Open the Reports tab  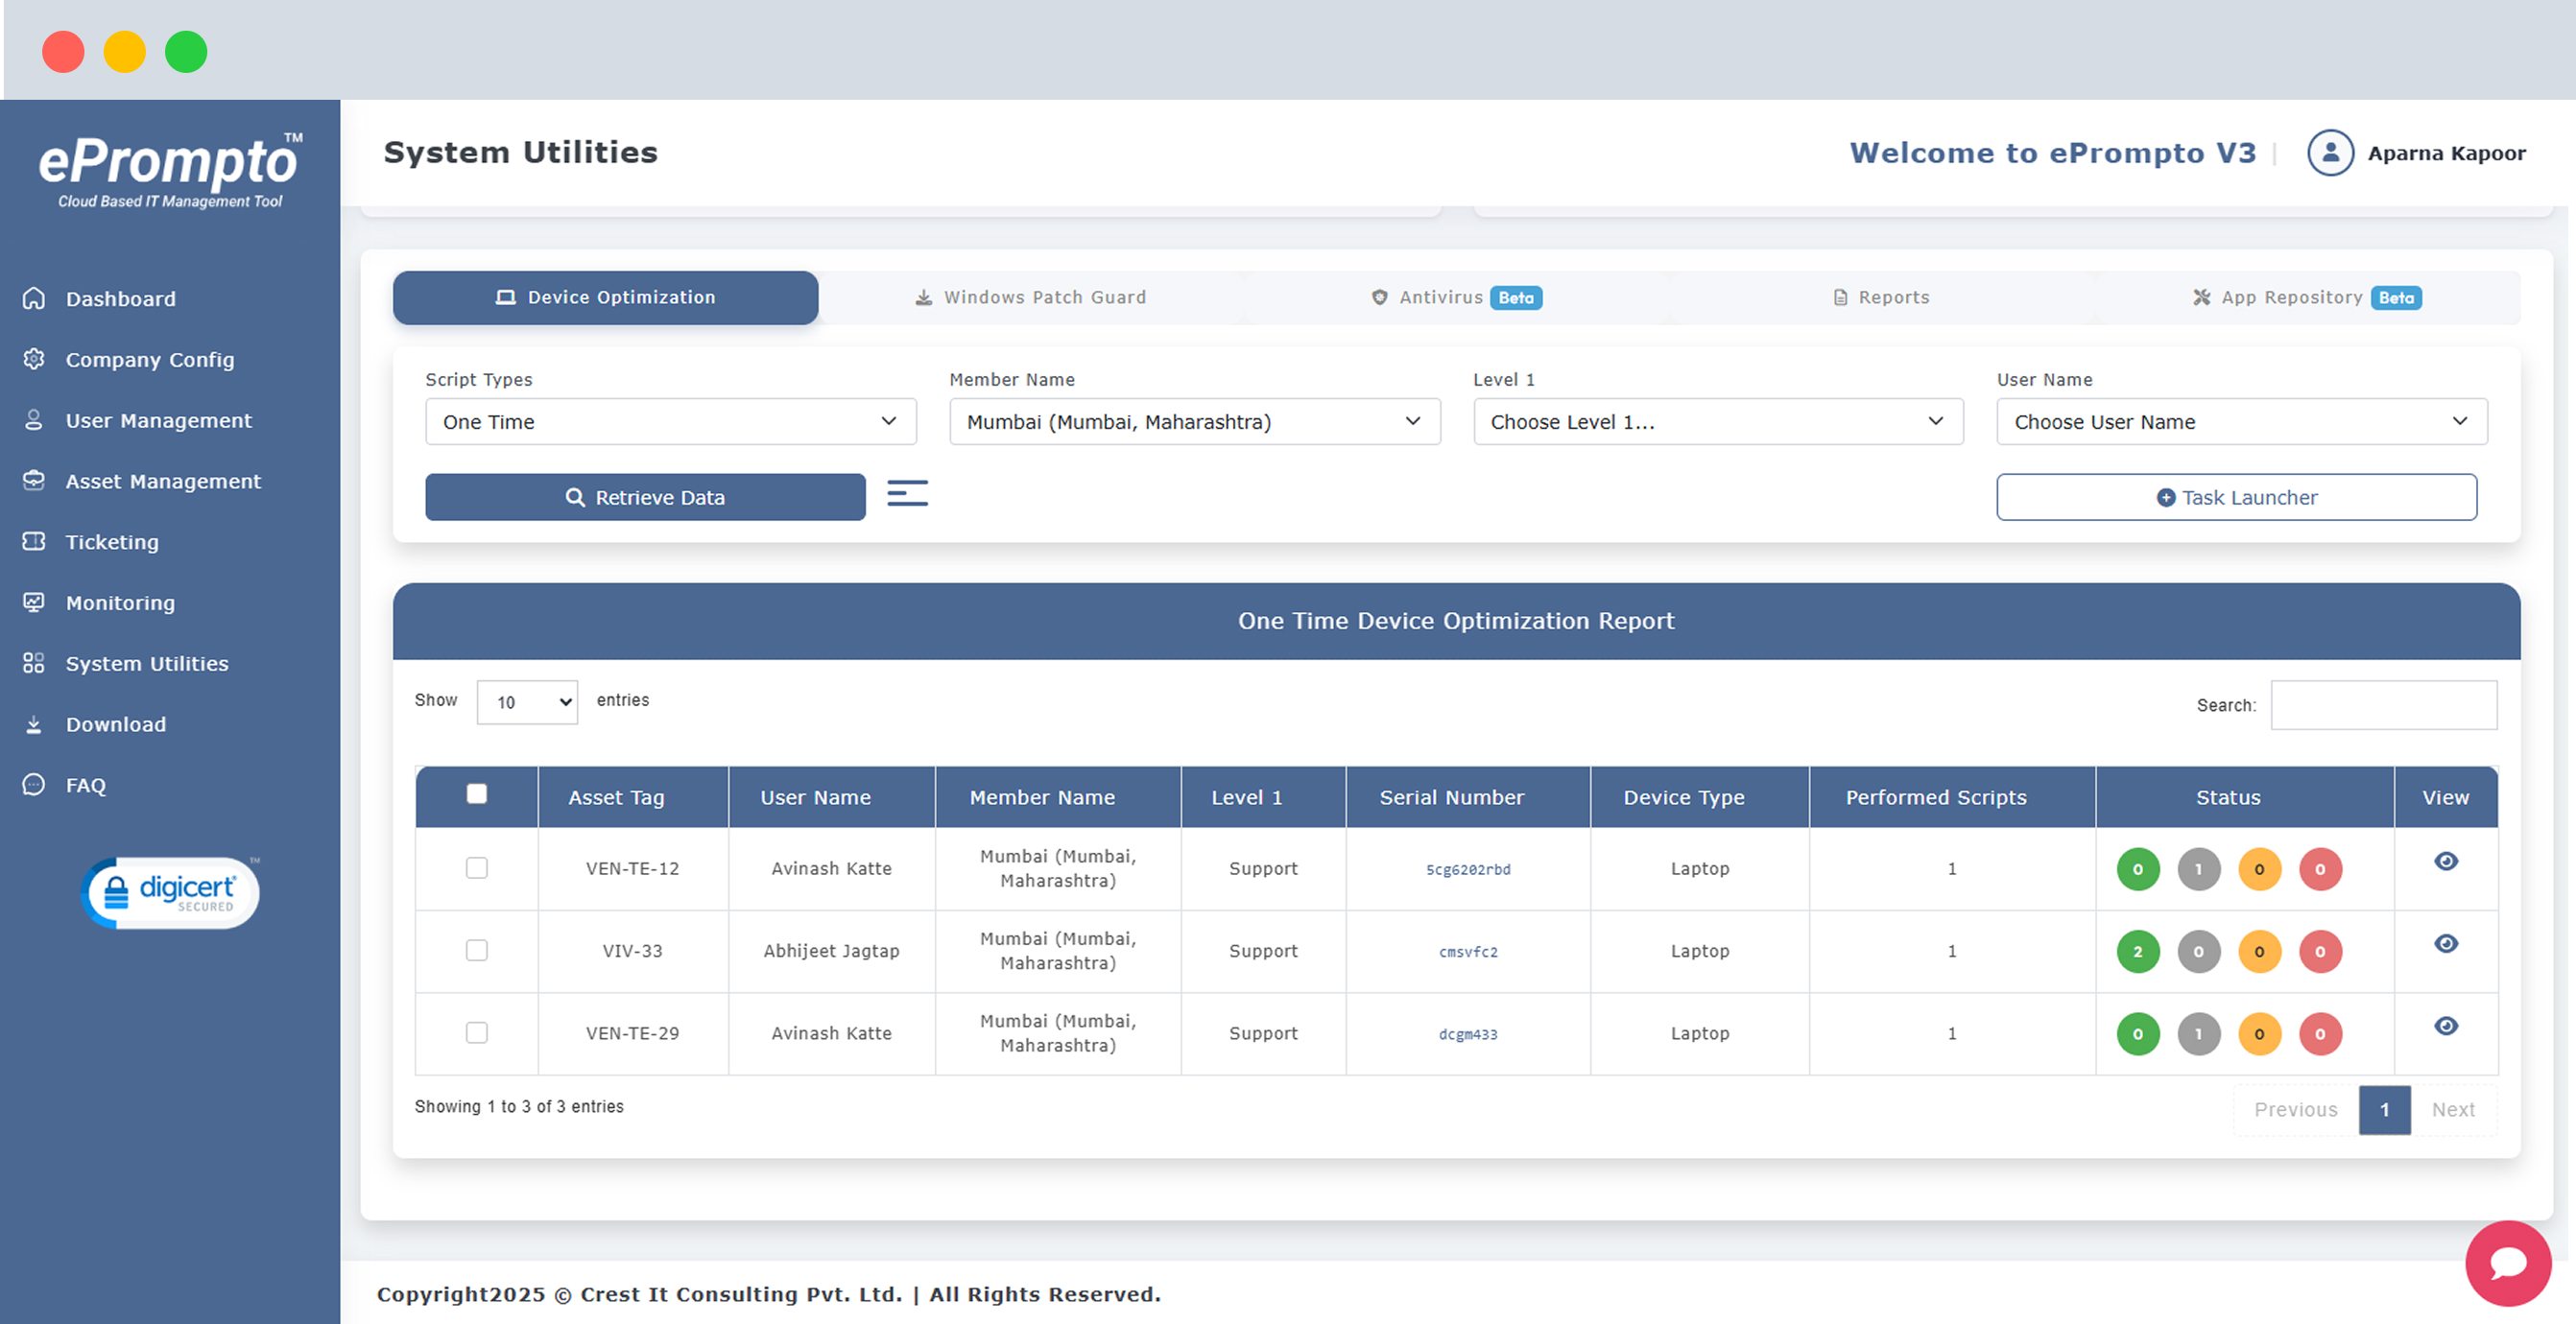(x=1881, y=297)
